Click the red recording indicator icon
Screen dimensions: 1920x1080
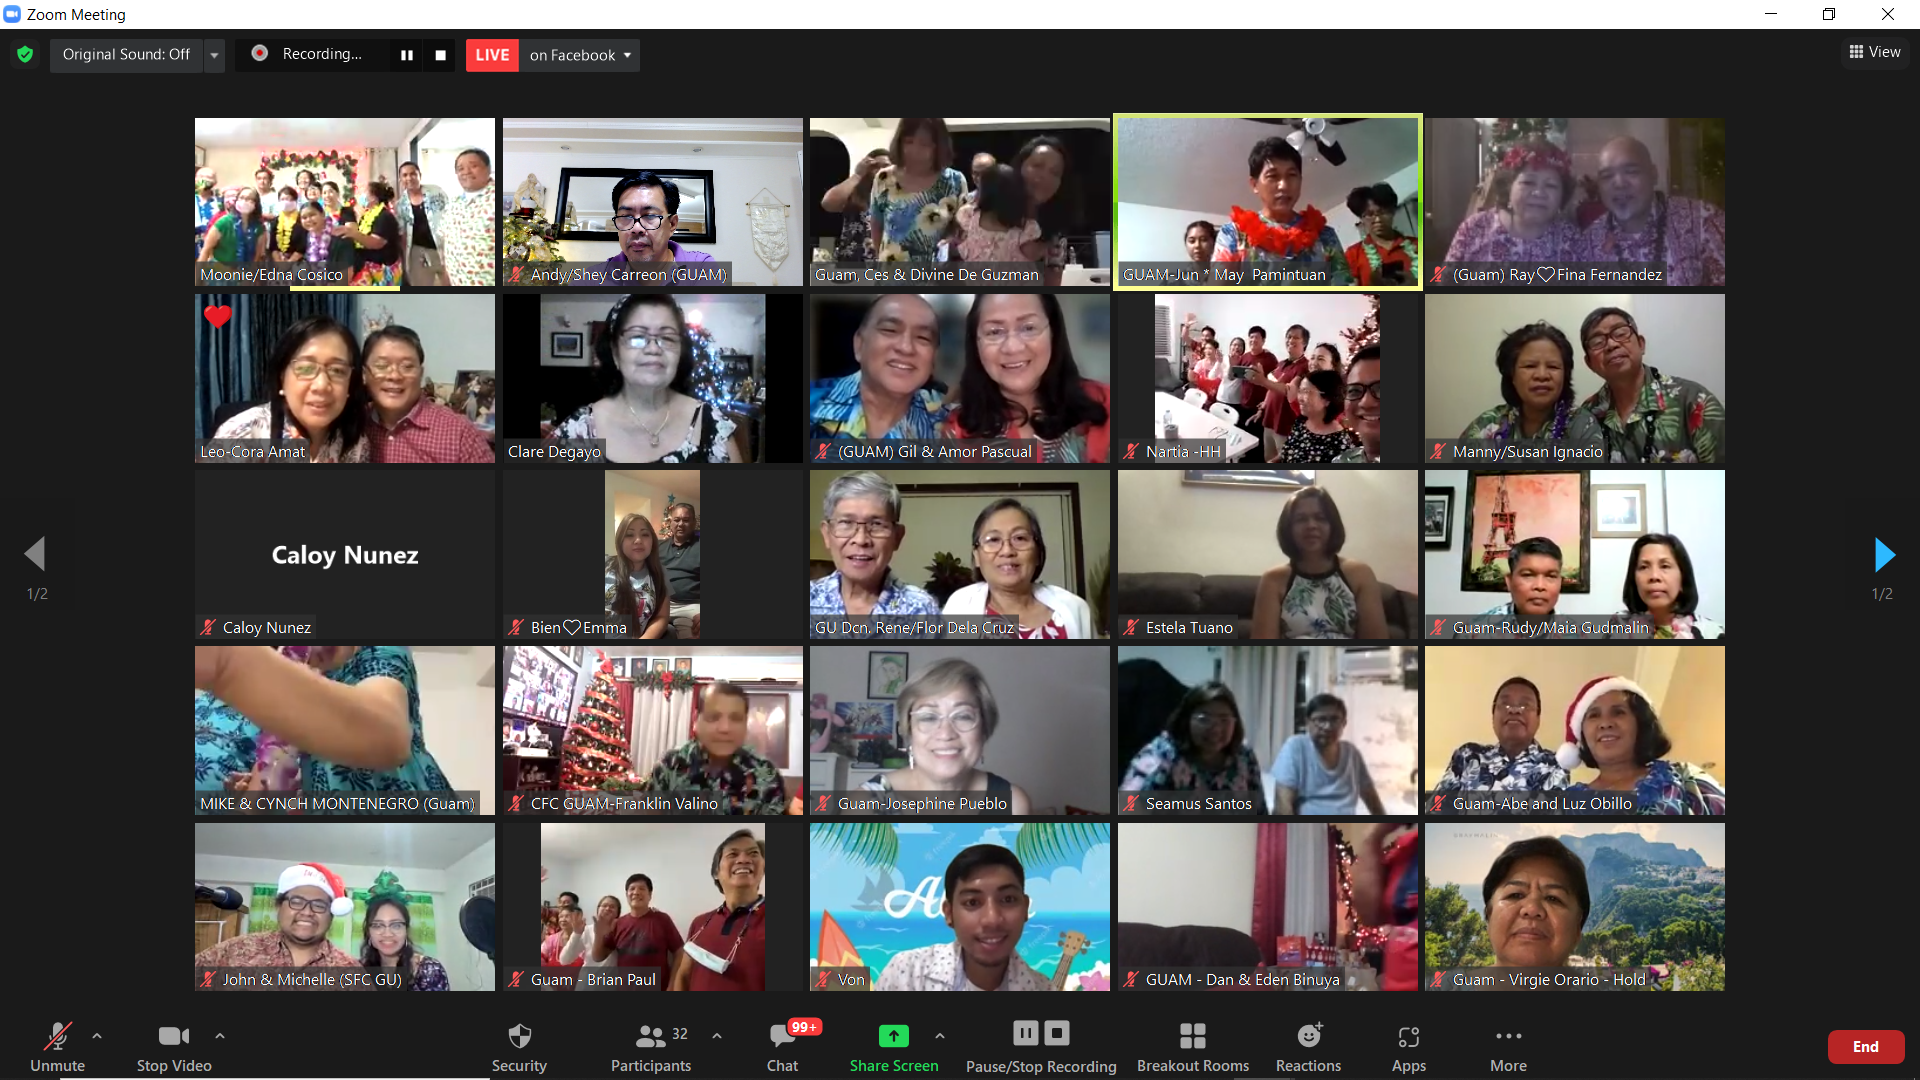pos(259,53)
